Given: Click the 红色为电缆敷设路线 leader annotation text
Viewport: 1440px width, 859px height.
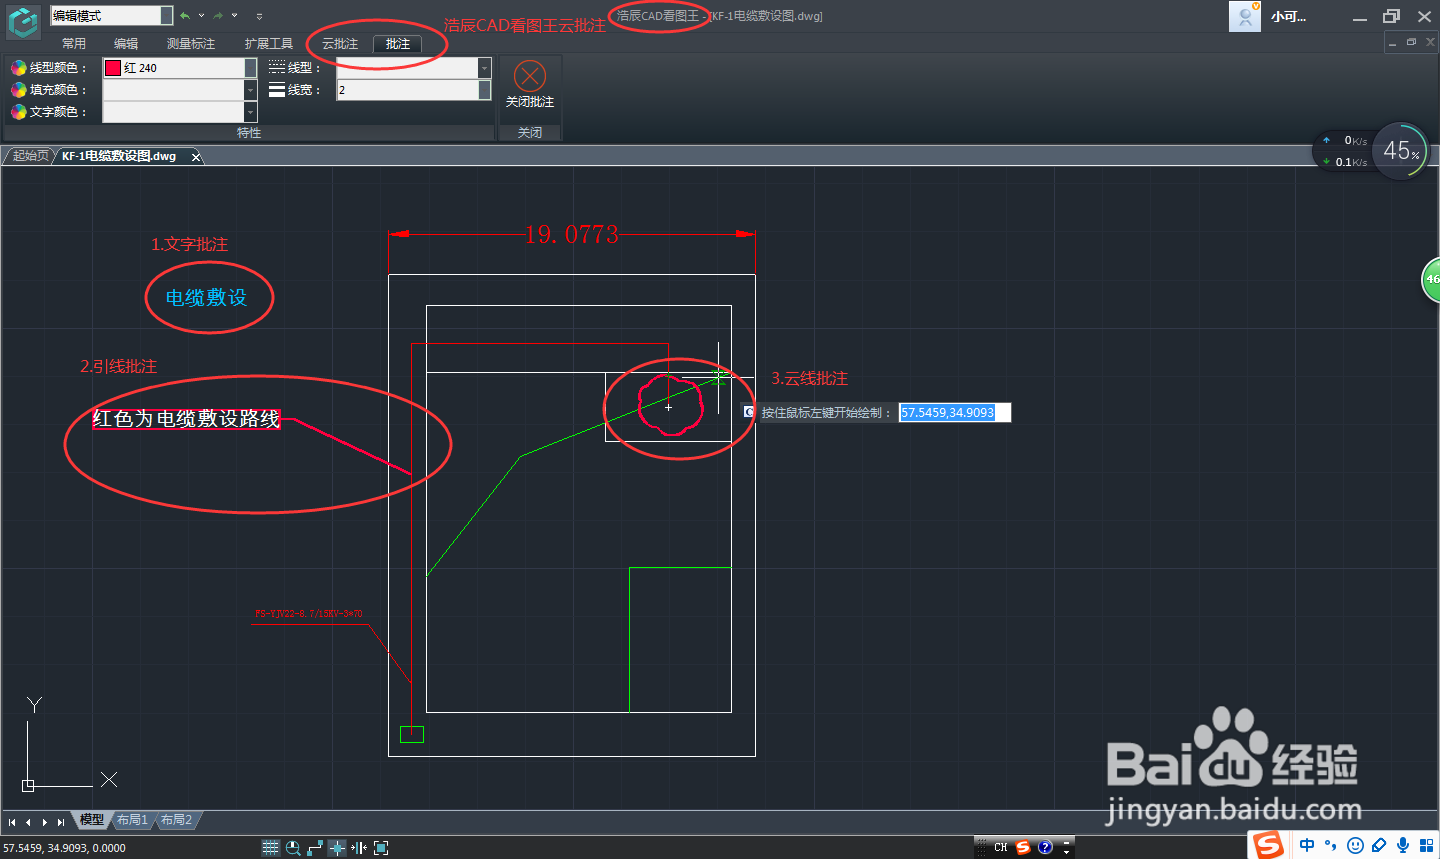Looking at the screenshot, I should point(187,419).
